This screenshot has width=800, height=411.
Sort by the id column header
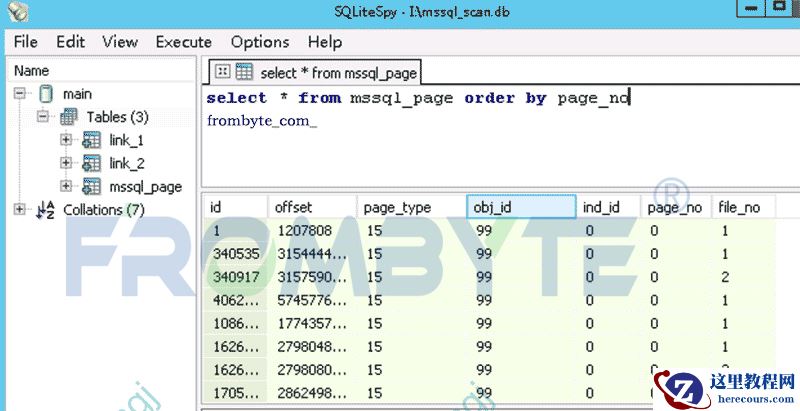pyautogui.click(x=236, y=207)
